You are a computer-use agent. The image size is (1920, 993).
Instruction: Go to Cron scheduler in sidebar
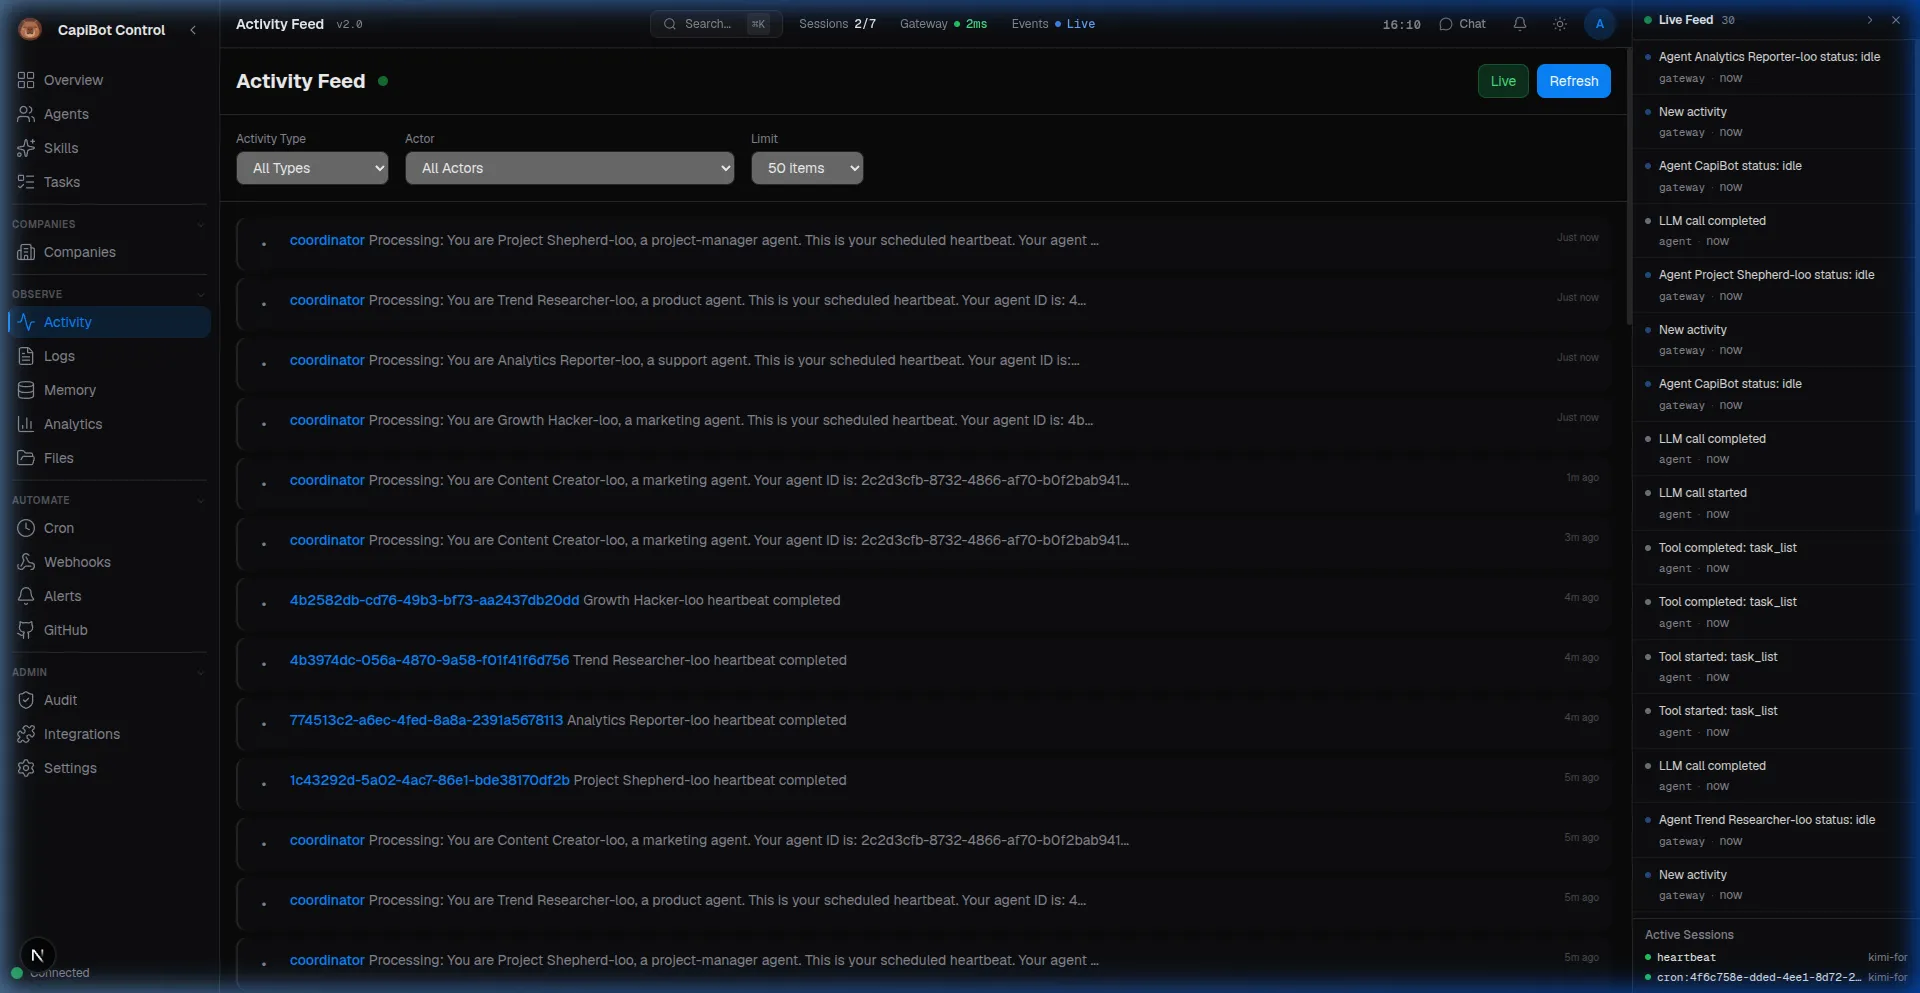pos(58,528)
